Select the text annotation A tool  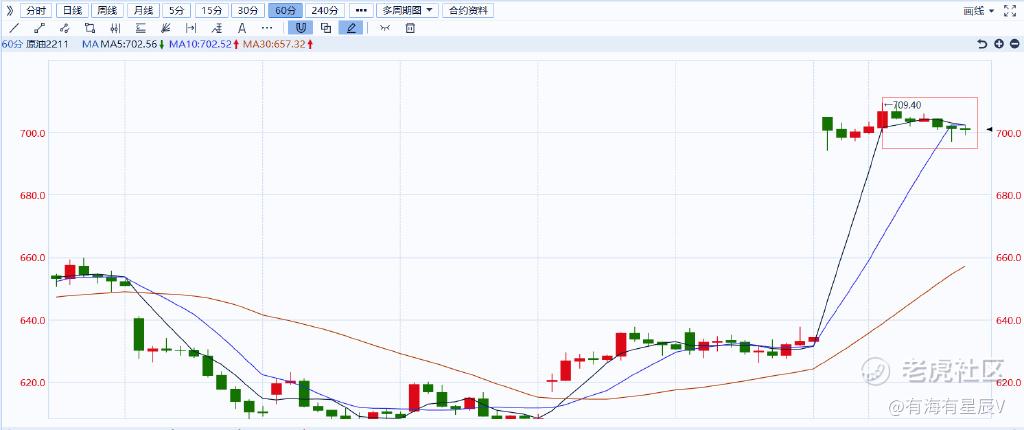point(242,28)
